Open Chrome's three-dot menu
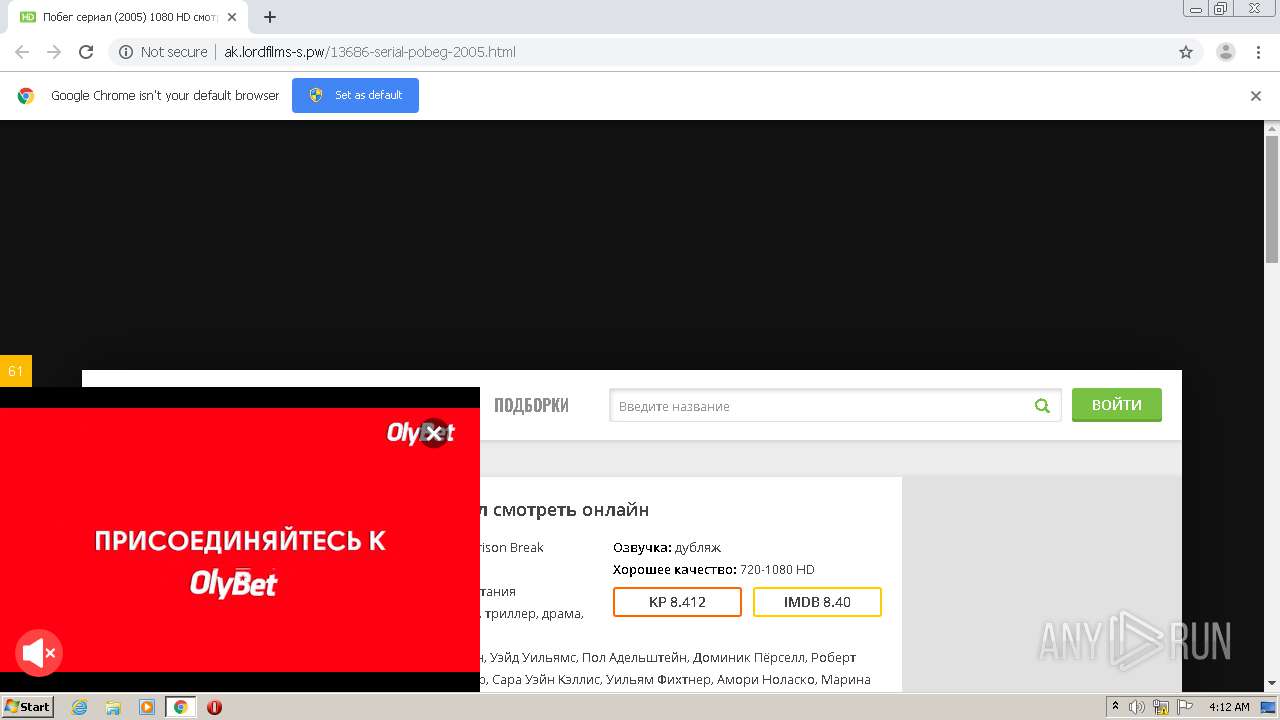This screenshot has height=720, width=1280. click(1258, 52)
